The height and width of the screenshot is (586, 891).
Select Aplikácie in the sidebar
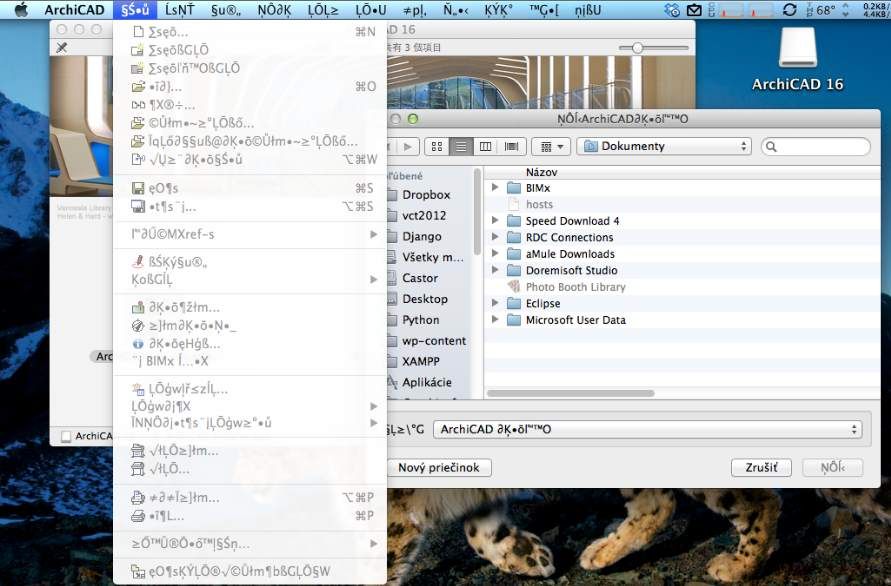click(427, 383)
